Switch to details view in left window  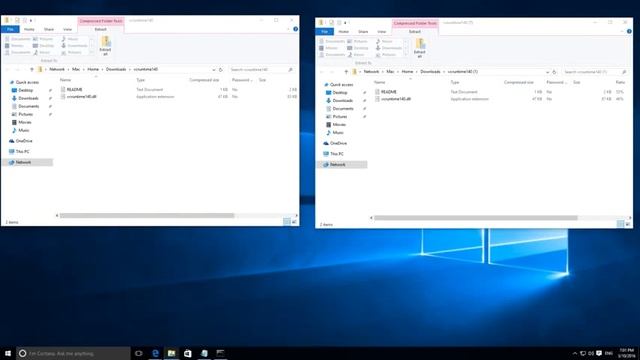click(x=287, y=222)
